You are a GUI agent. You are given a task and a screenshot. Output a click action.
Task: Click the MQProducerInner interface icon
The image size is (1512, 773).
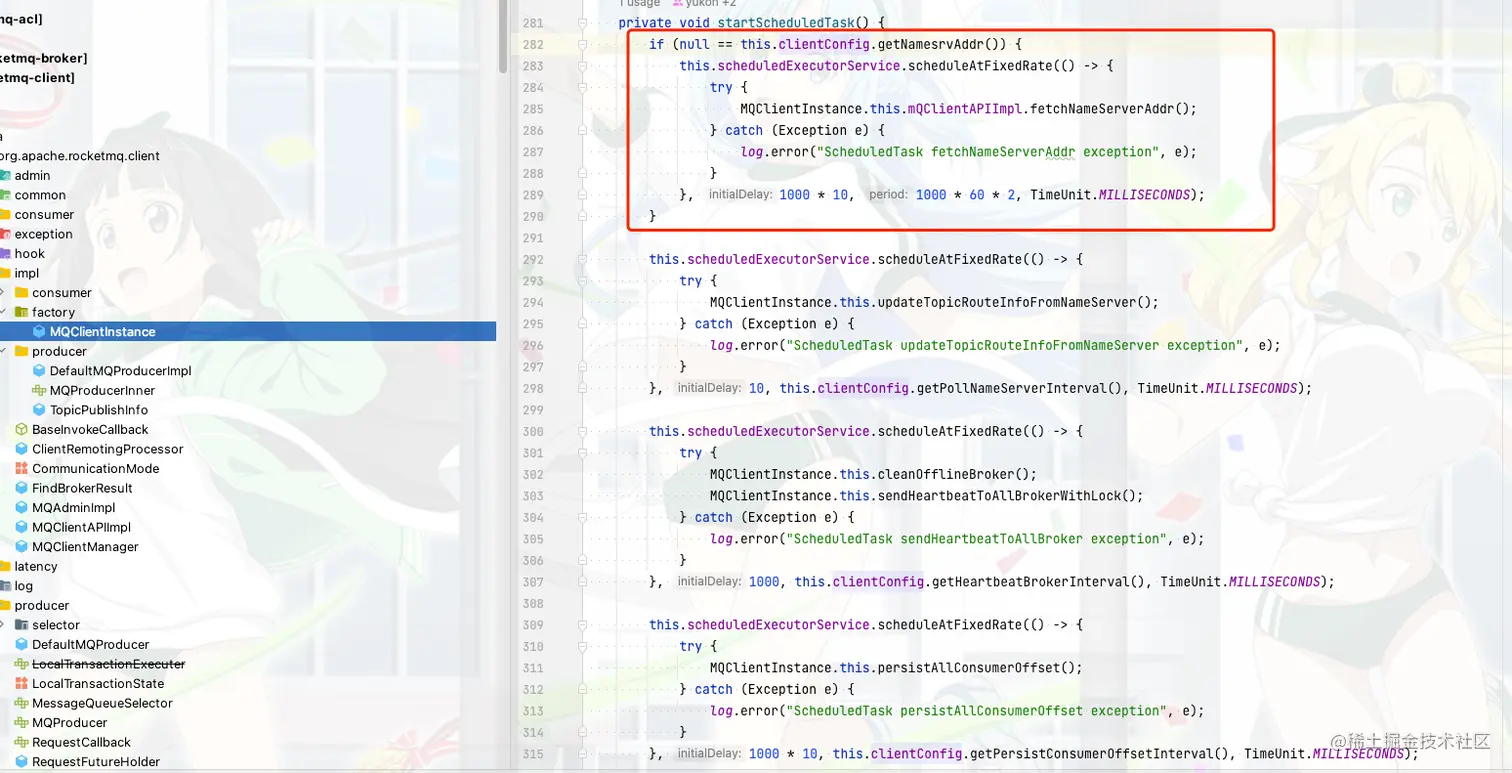39,390
